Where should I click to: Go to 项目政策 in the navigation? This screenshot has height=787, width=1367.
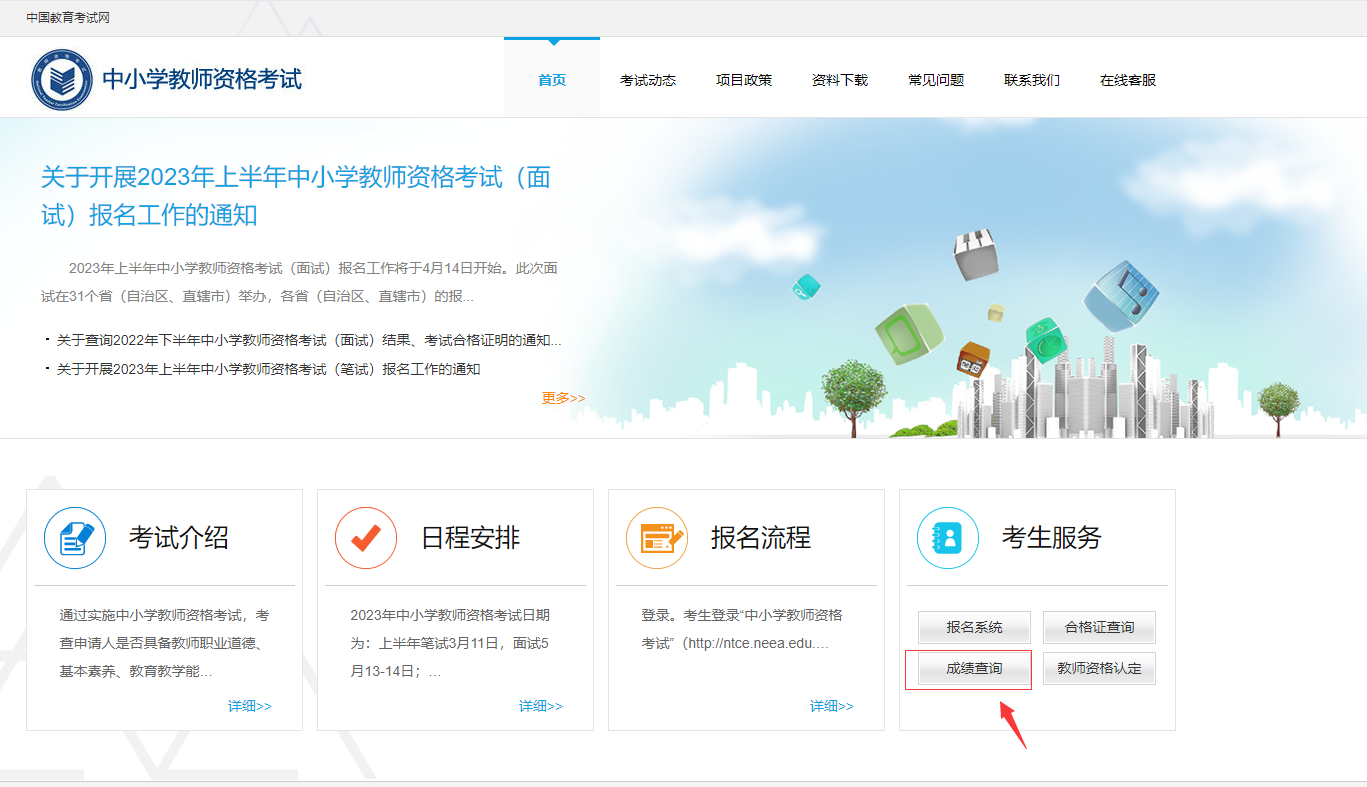744,80
